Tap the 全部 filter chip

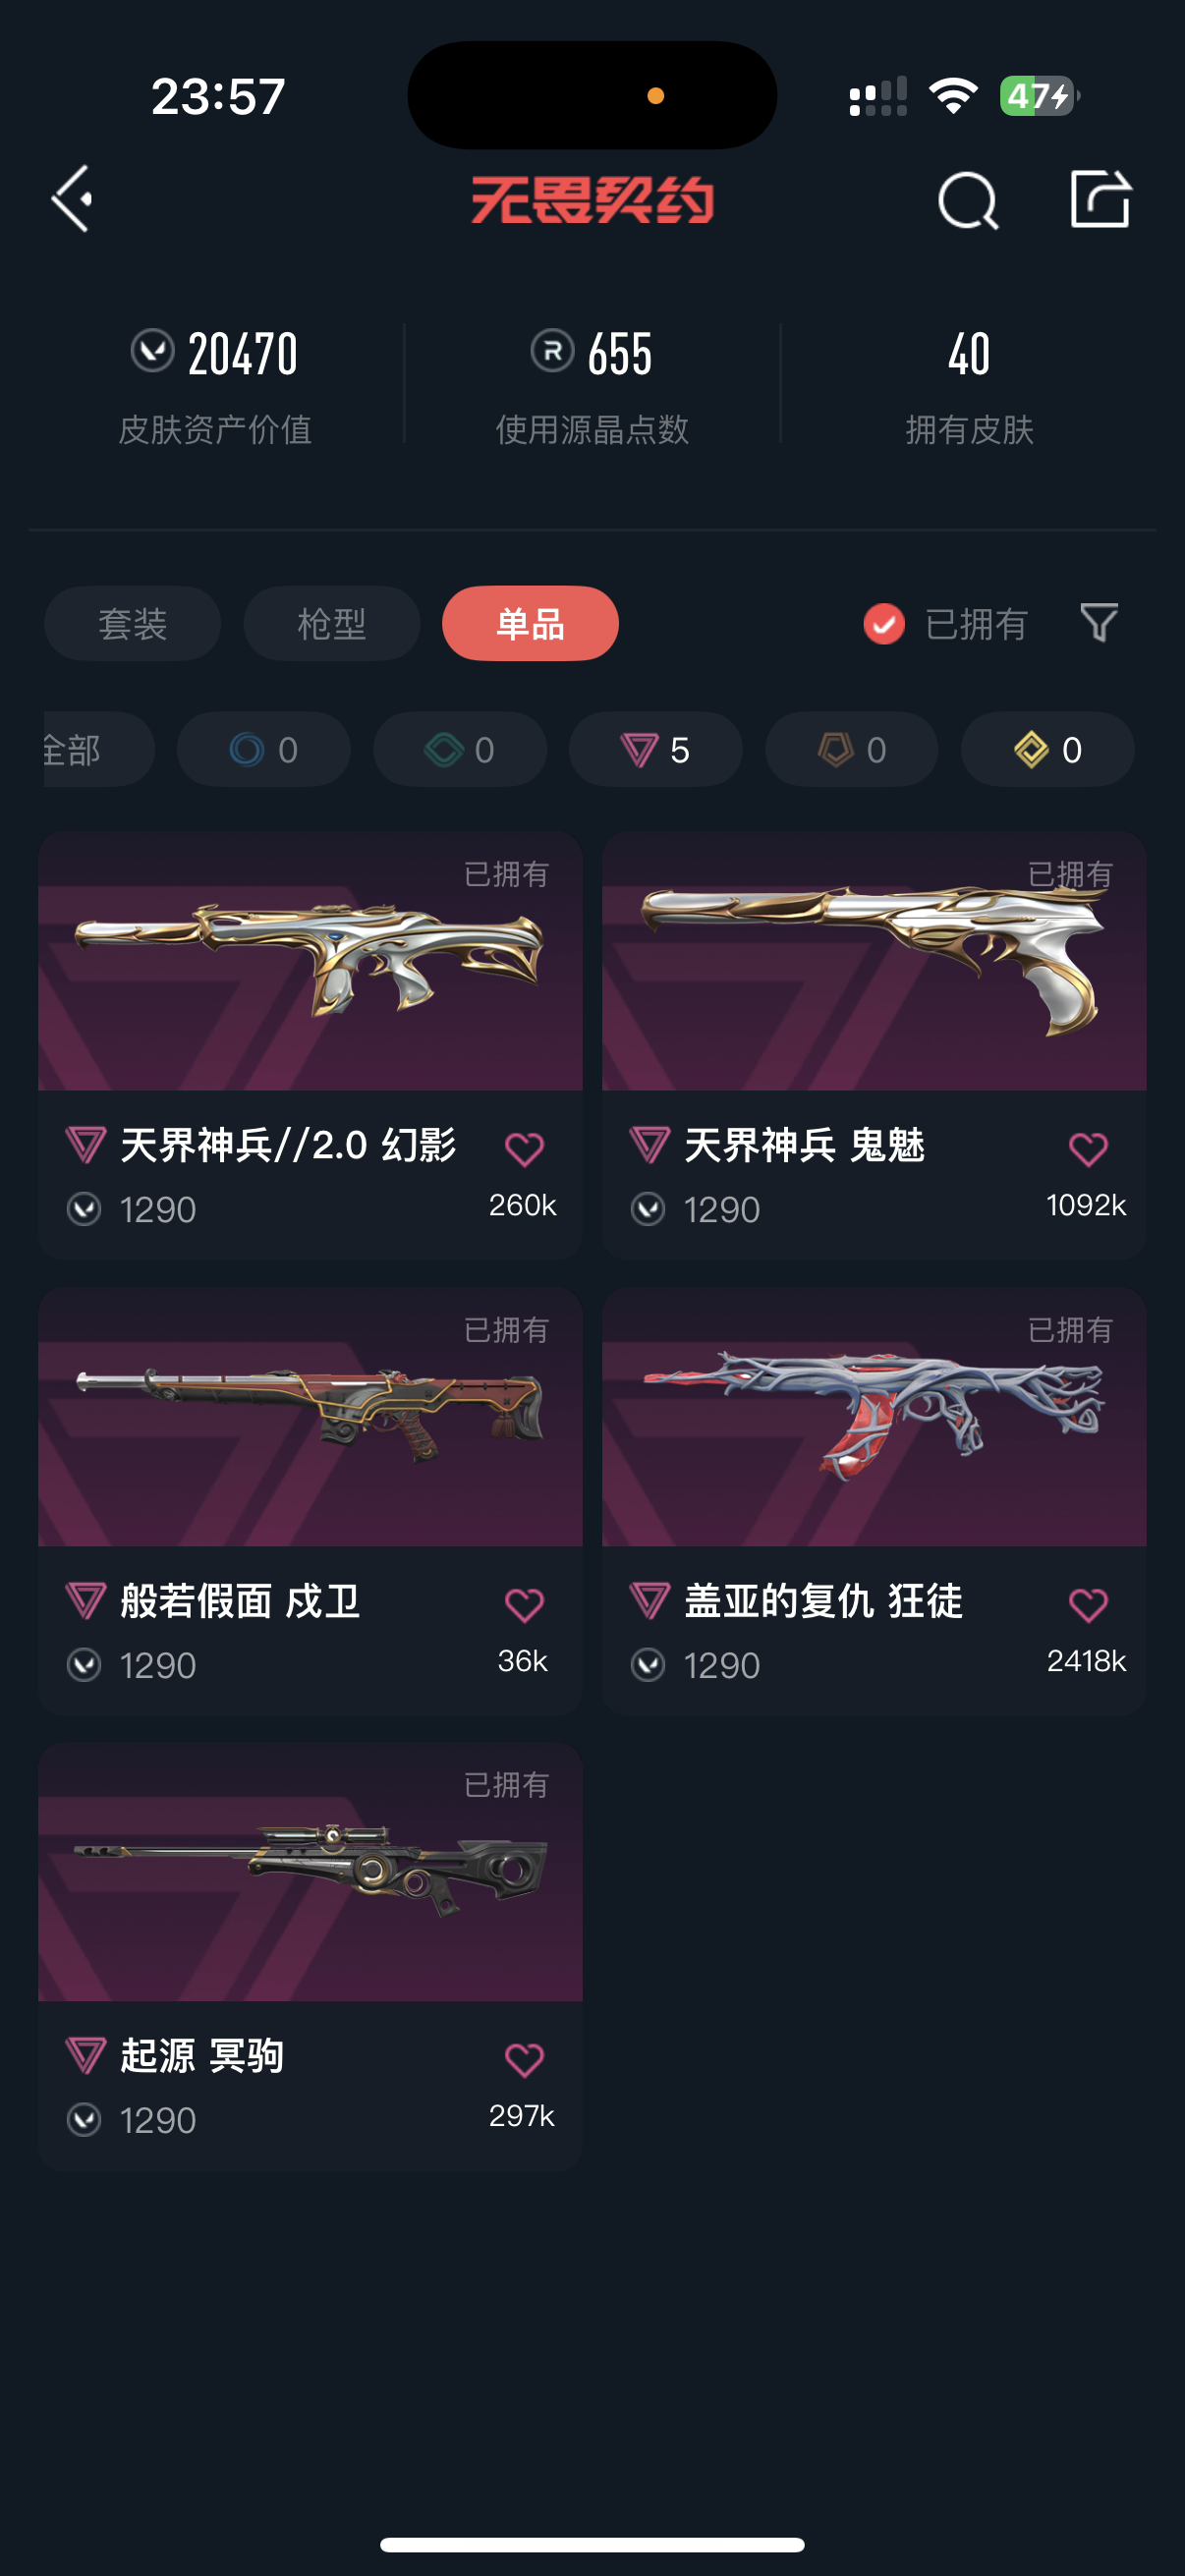point(98,749)
